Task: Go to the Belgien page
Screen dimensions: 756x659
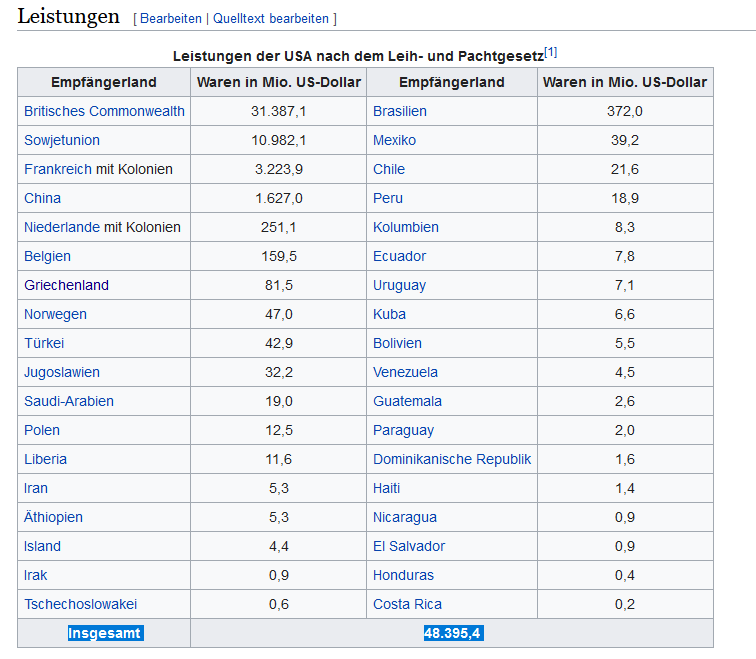Action: 47,256
